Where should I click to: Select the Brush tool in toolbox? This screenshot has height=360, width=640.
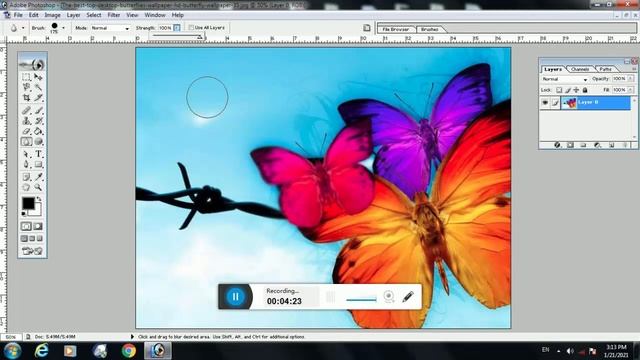[x=38, y=110]
